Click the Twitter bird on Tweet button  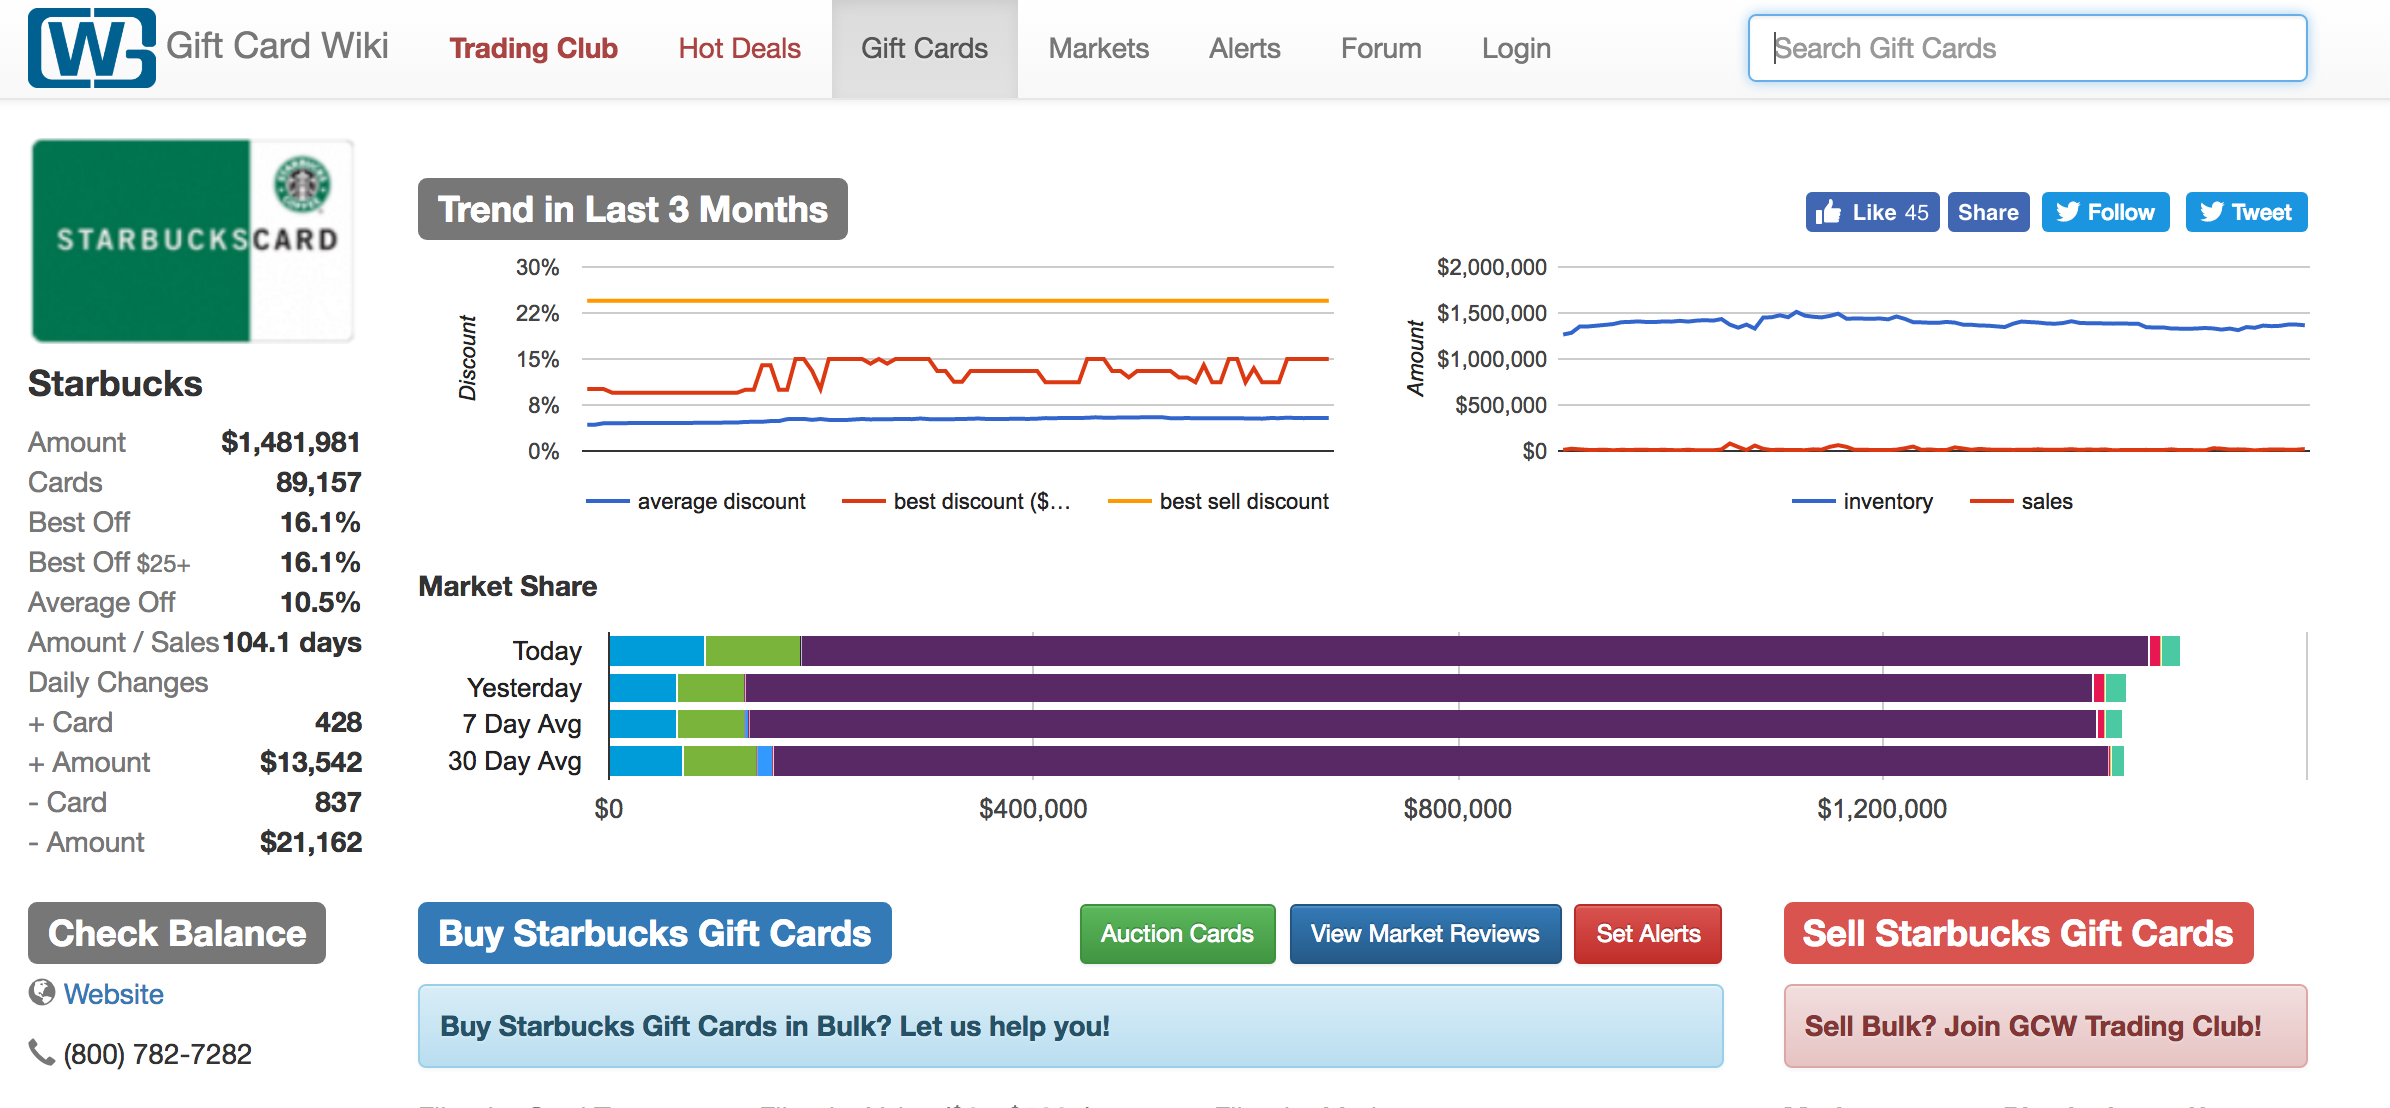2211,212
